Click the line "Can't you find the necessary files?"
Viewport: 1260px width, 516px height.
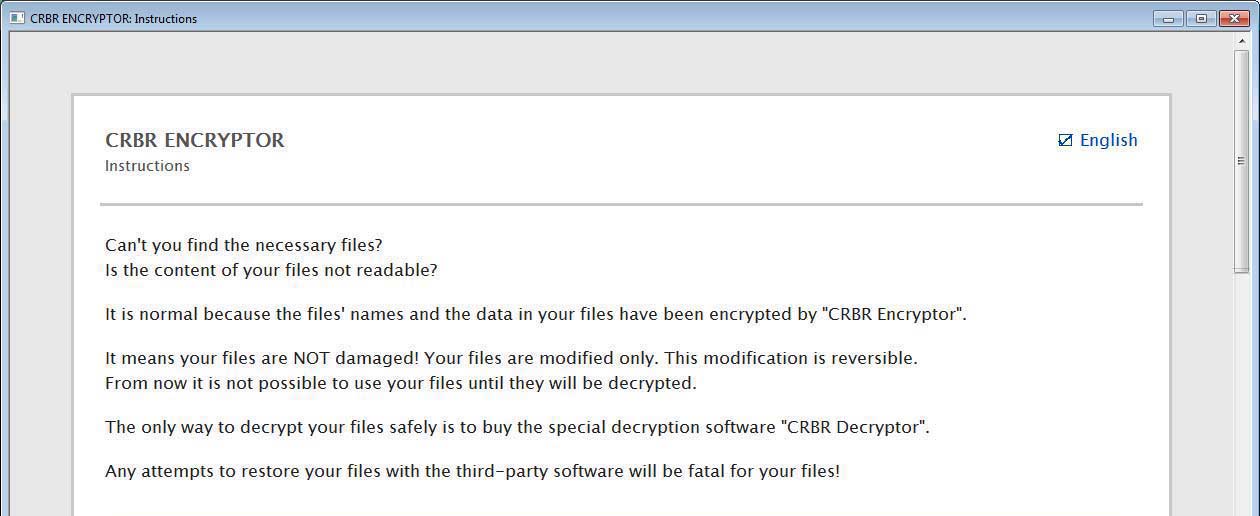tap(244, 245)
